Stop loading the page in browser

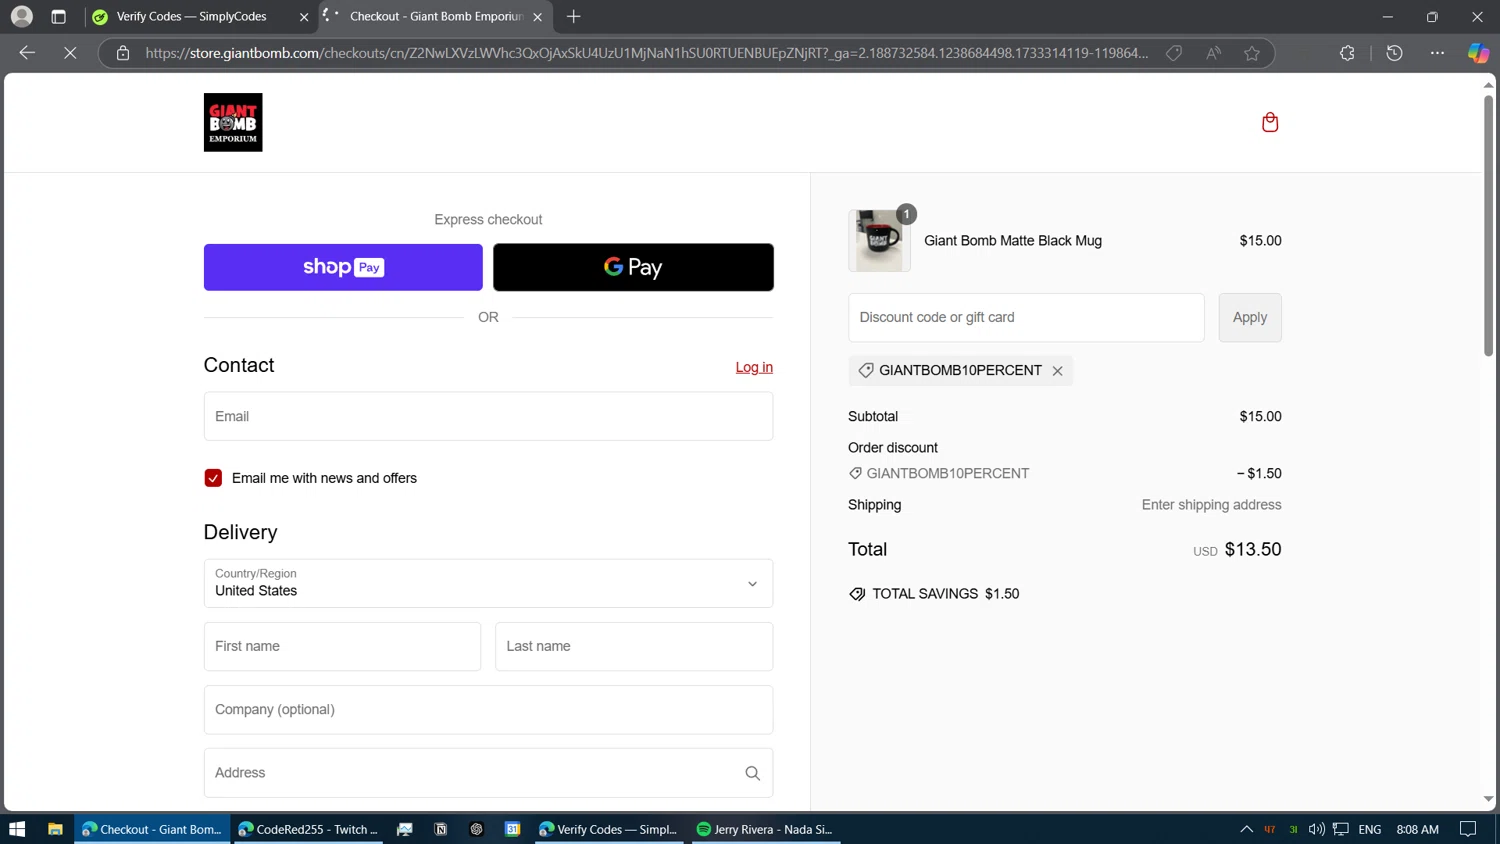(x=70, y=53)
